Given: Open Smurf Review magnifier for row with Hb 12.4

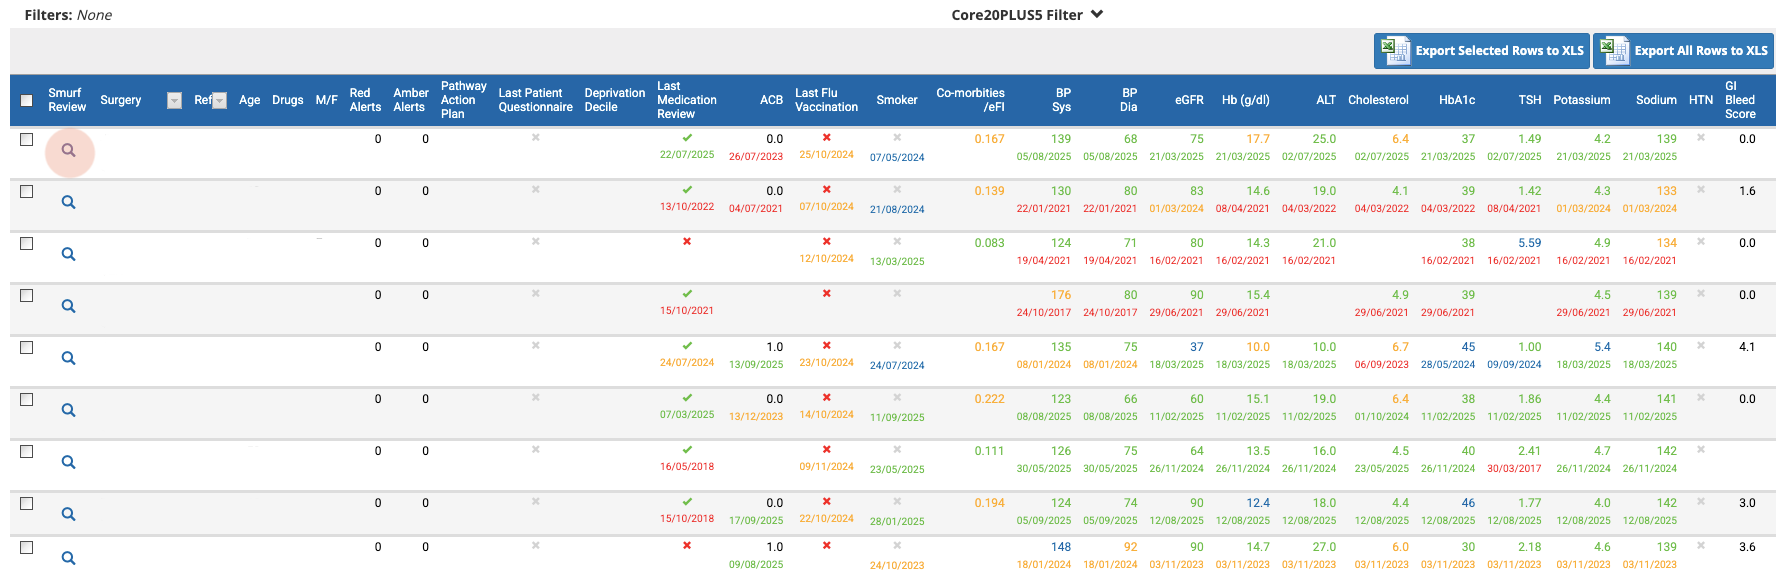Looking at the screenshot, I should tap(68, 514).
